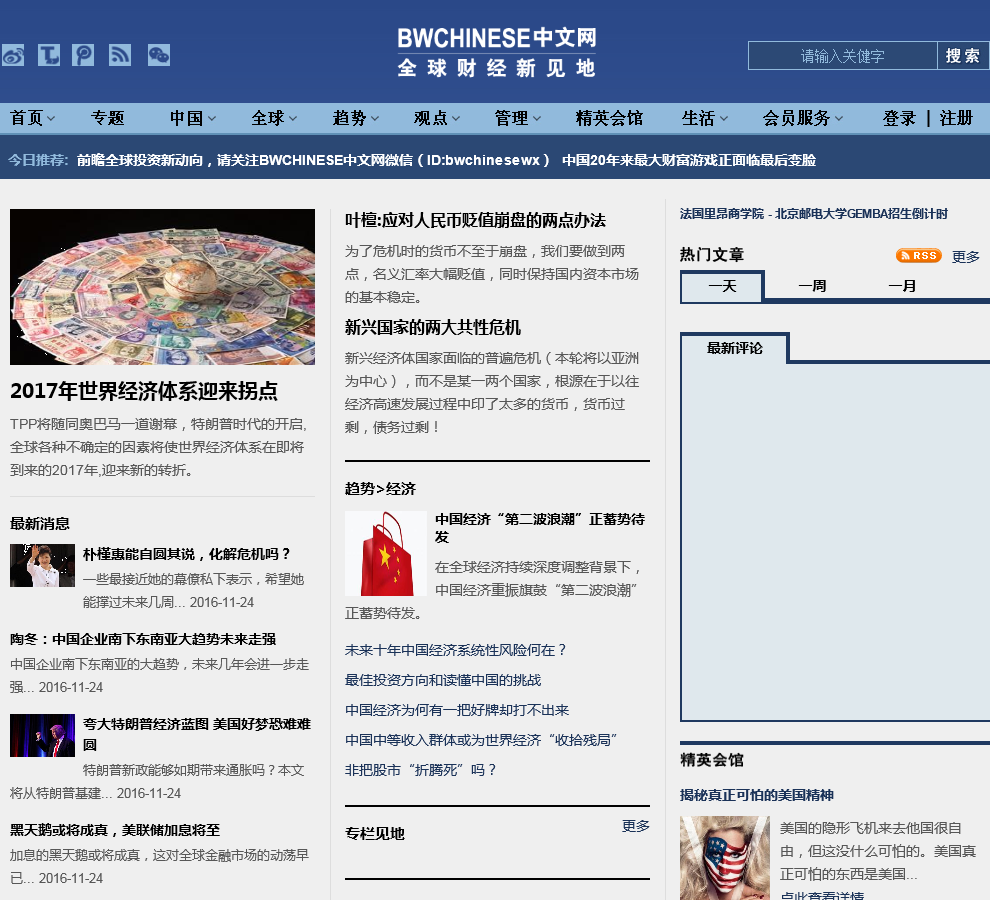990x900 pixels.
Task: Open the currency notes feature image
Action: (x=162, y=287)
